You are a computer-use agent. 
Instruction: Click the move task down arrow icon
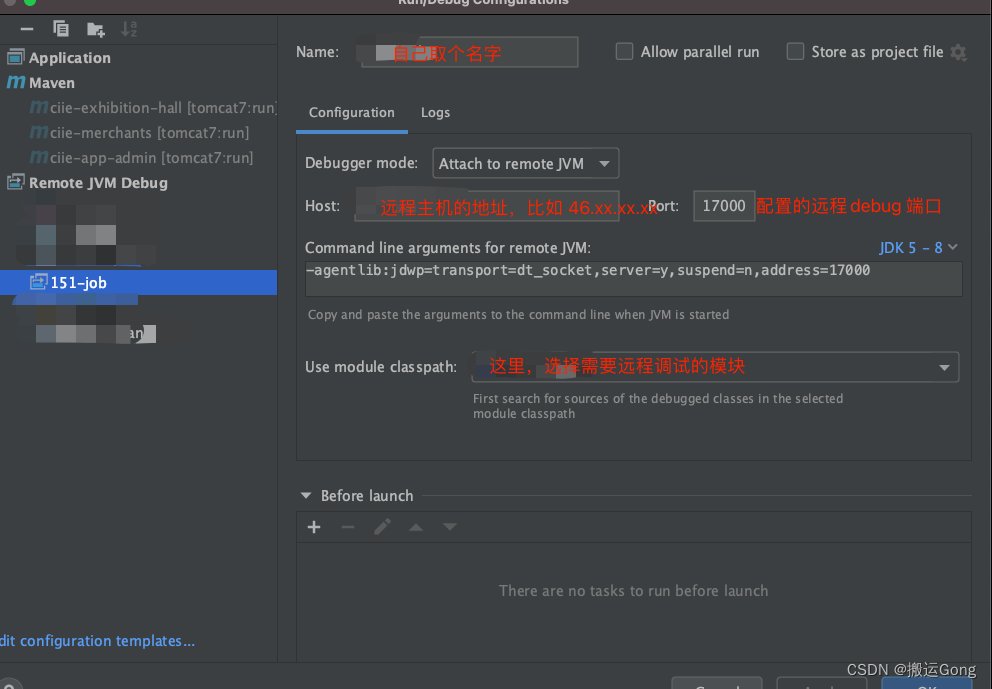[450, 527]
